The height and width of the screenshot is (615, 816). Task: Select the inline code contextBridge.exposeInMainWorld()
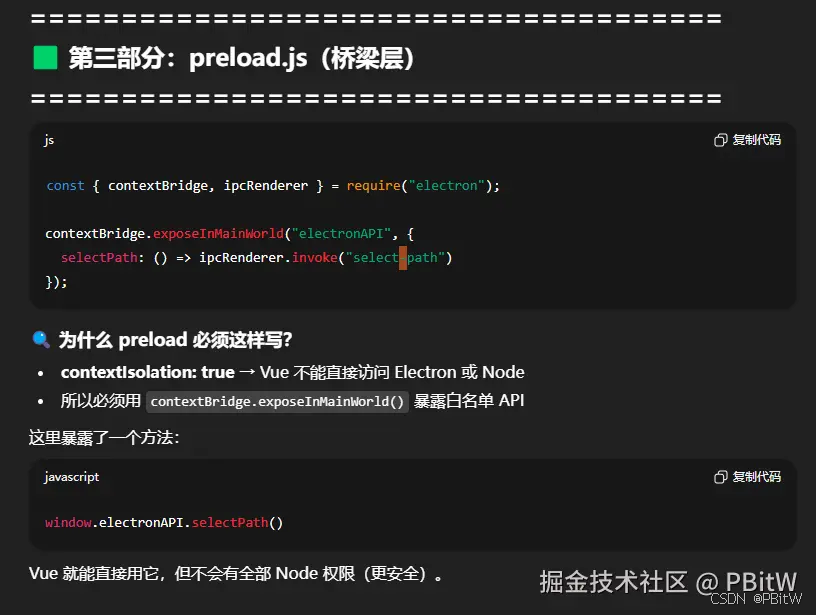(276, 400)
